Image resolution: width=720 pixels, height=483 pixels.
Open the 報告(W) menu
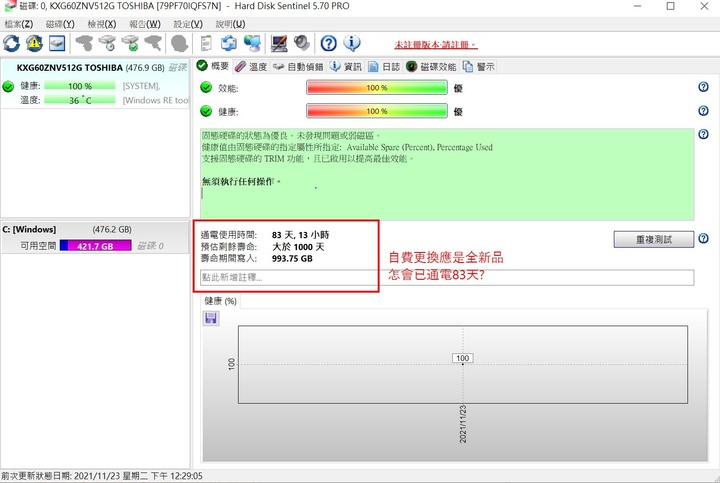(x=145, y=24)
